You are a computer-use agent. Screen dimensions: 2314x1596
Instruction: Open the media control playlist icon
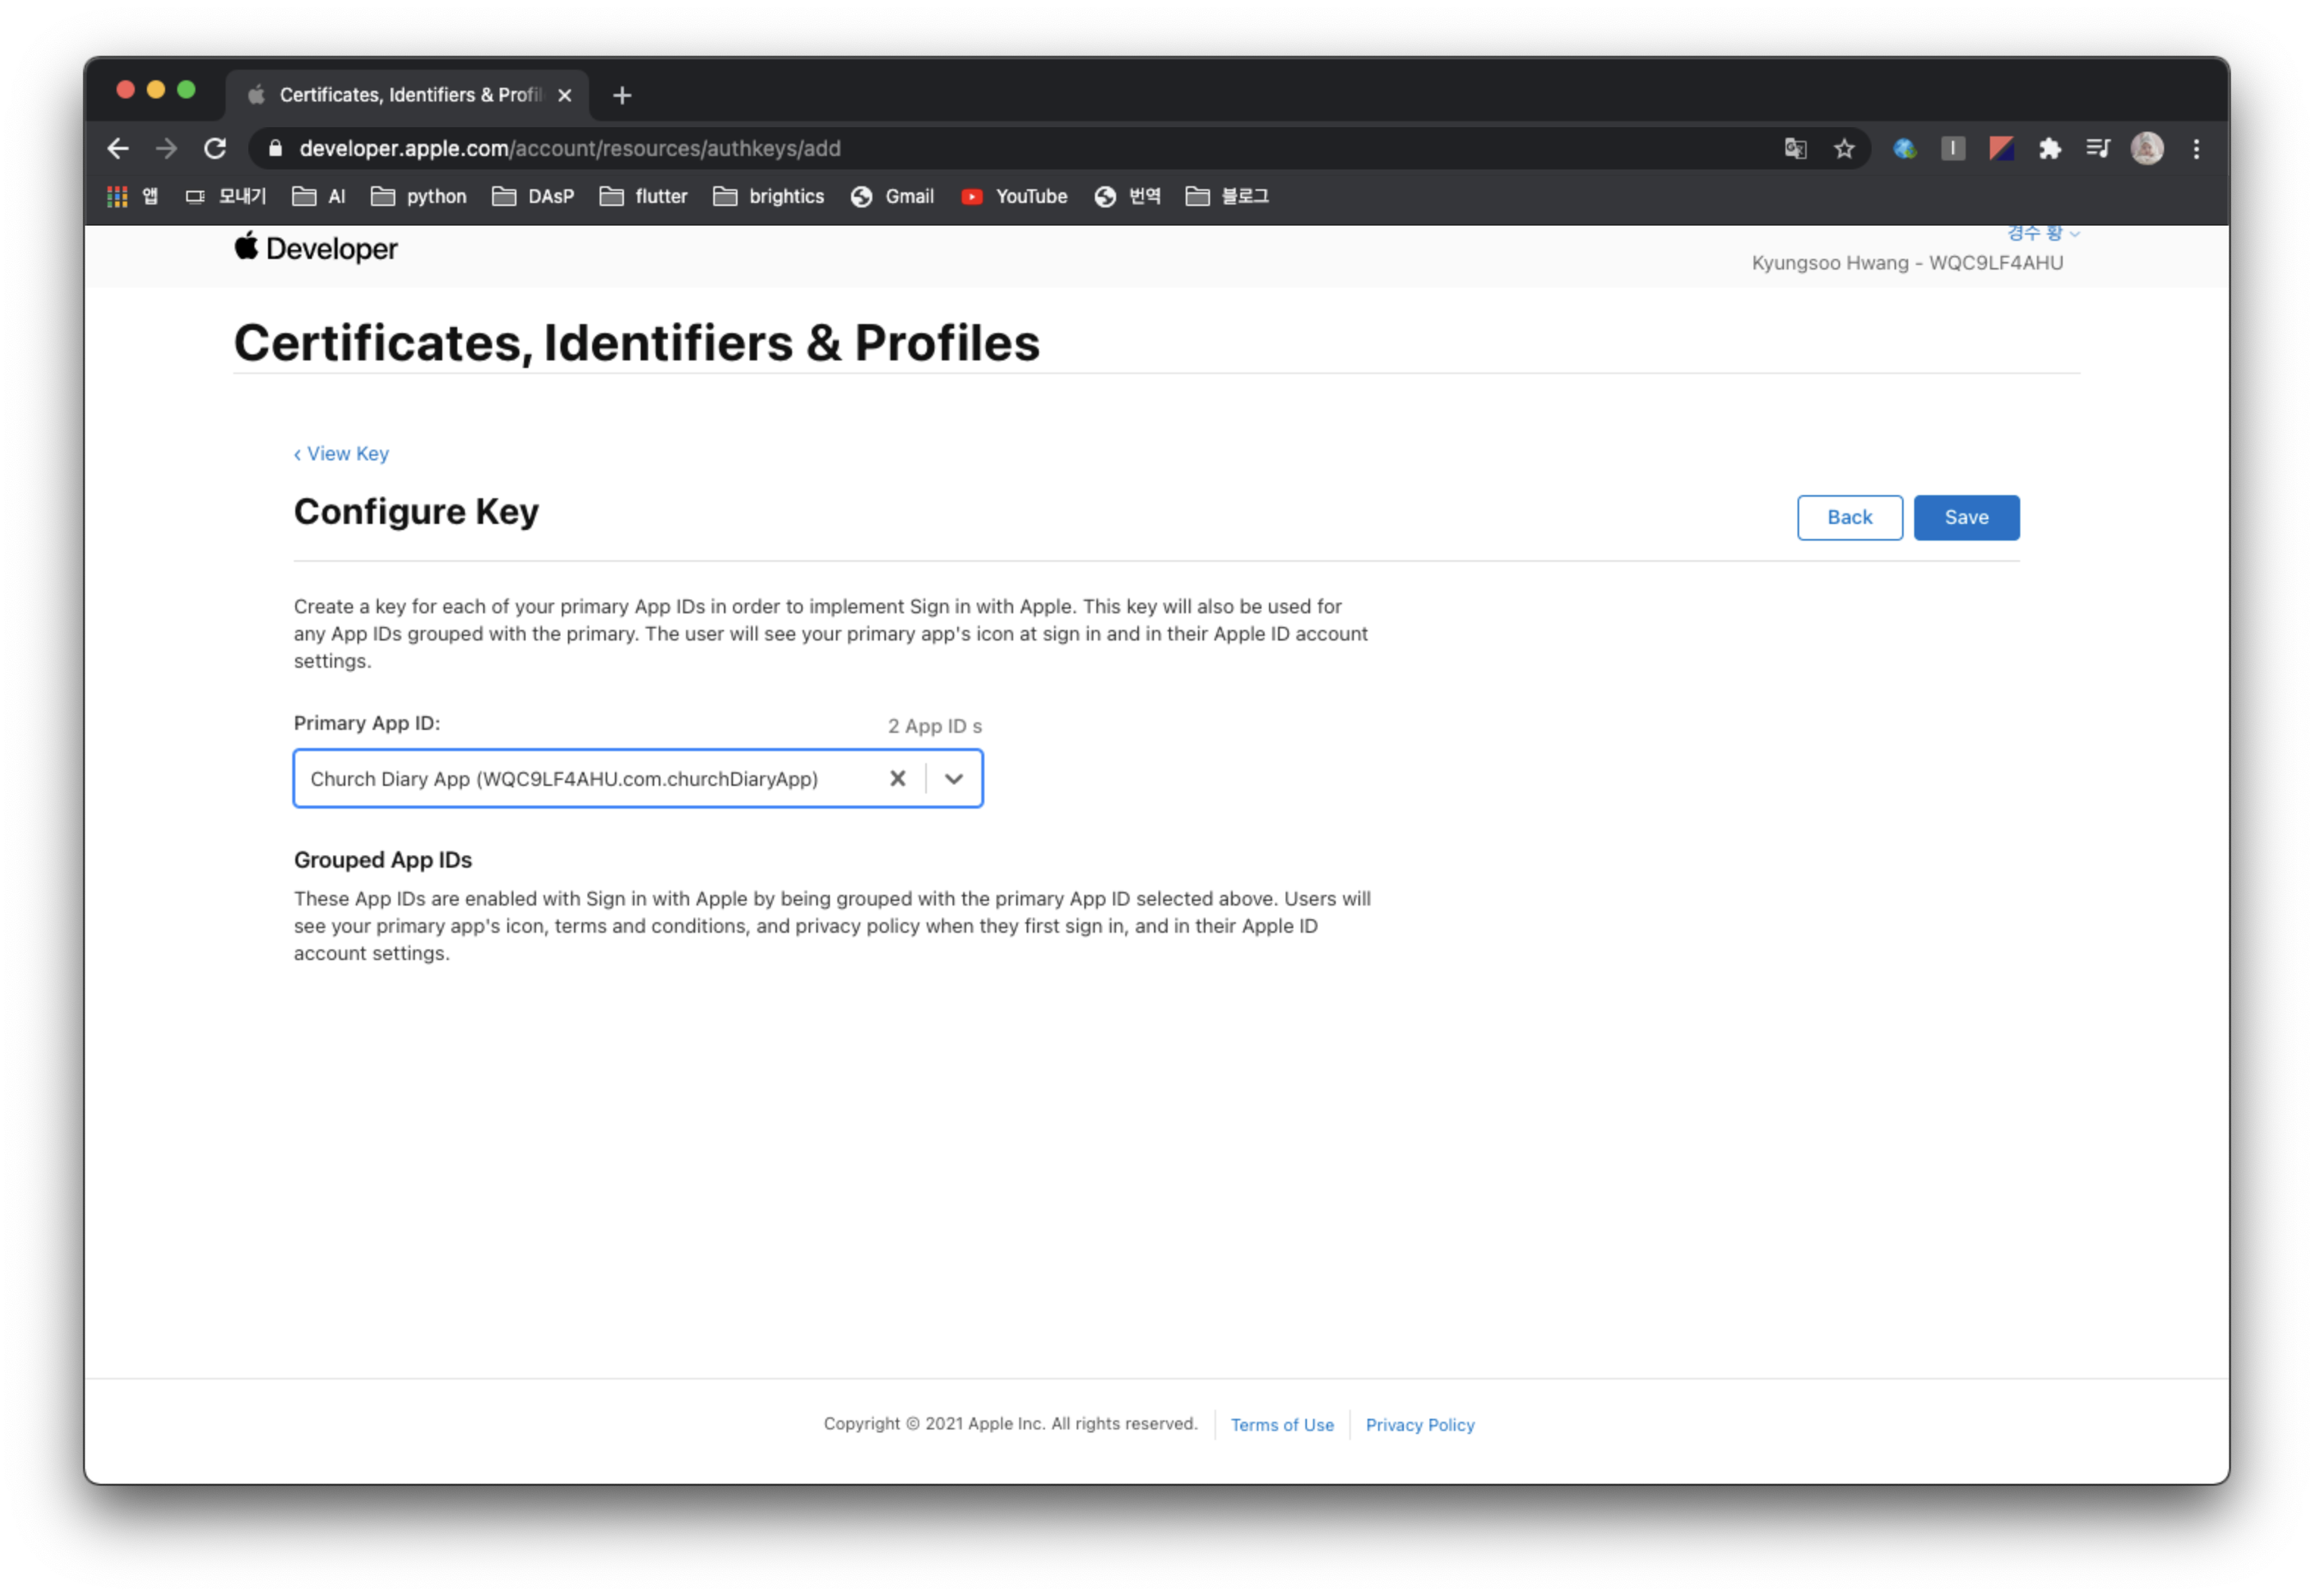coord(2098,149)
